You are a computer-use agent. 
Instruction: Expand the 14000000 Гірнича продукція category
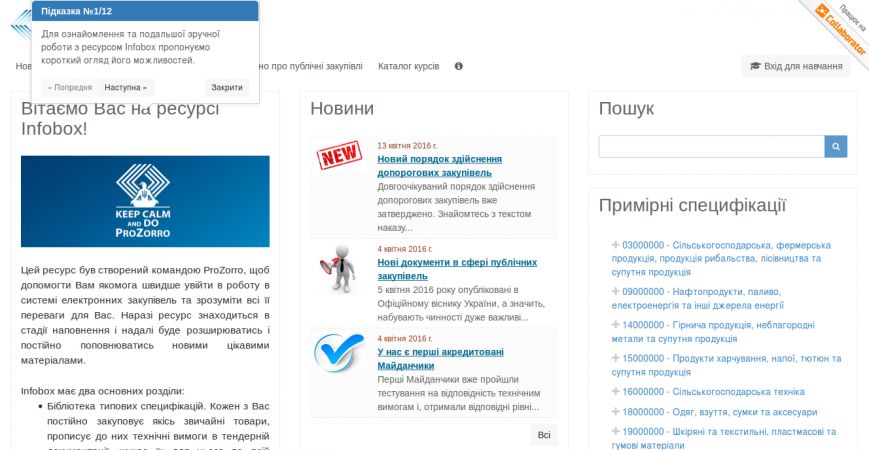coord(615,325)
